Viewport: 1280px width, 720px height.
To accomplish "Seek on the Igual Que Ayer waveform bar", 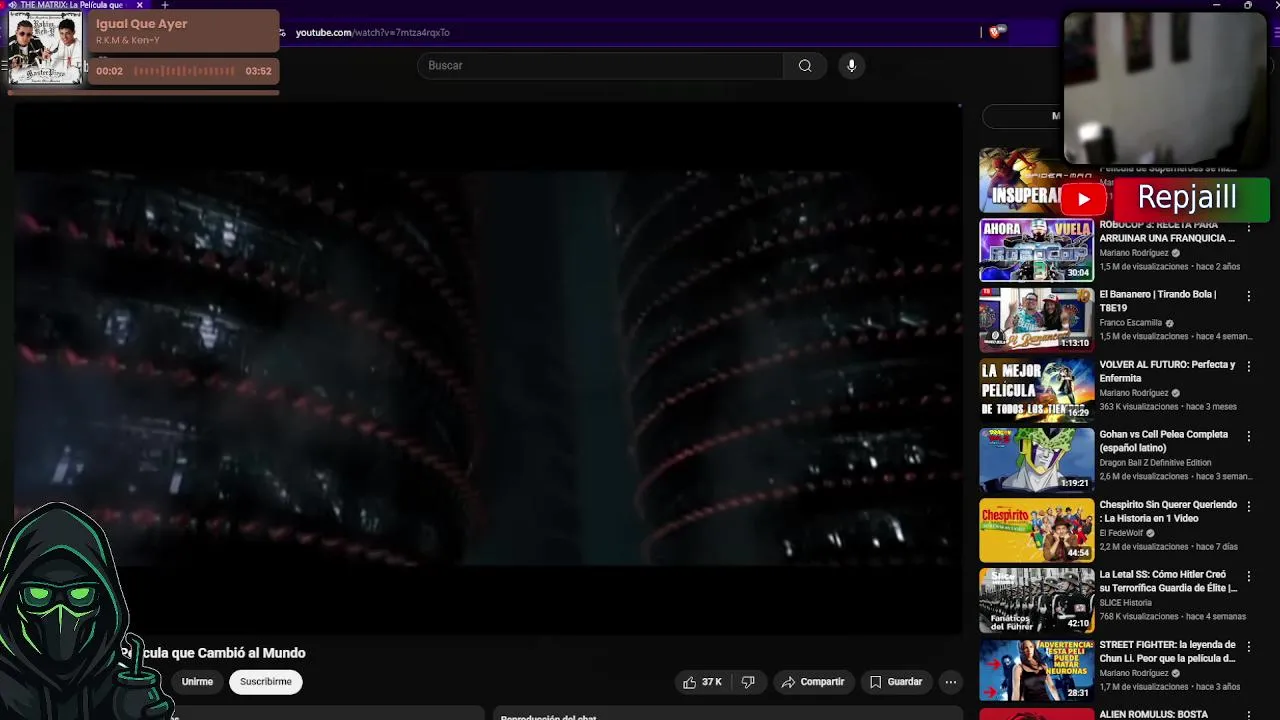I will point(185,71).
